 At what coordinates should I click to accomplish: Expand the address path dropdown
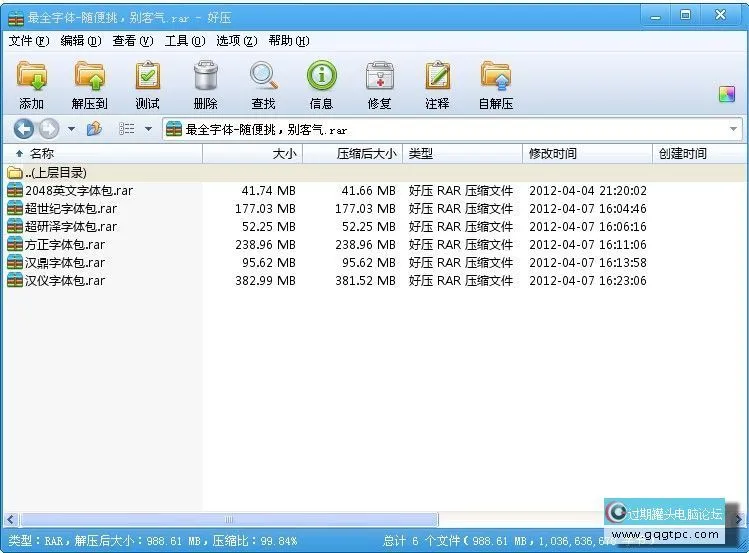(733, 129)
